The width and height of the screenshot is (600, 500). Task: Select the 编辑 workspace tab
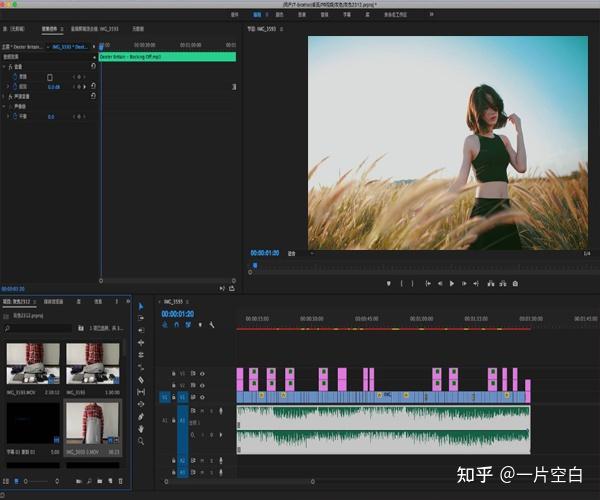click(x=257, y=15)
